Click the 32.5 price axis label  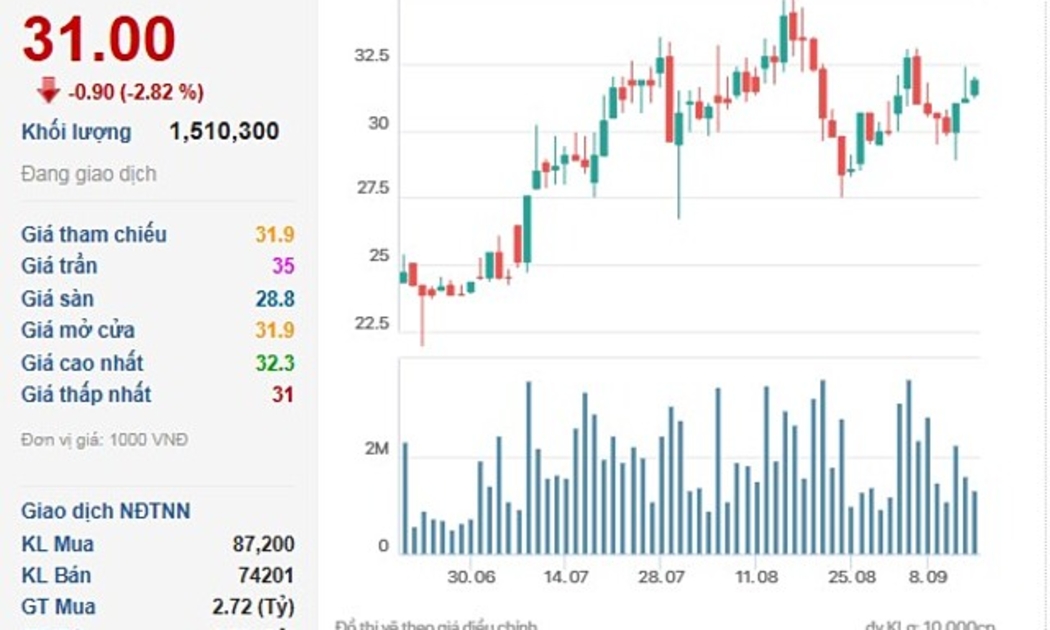point(371,57)
